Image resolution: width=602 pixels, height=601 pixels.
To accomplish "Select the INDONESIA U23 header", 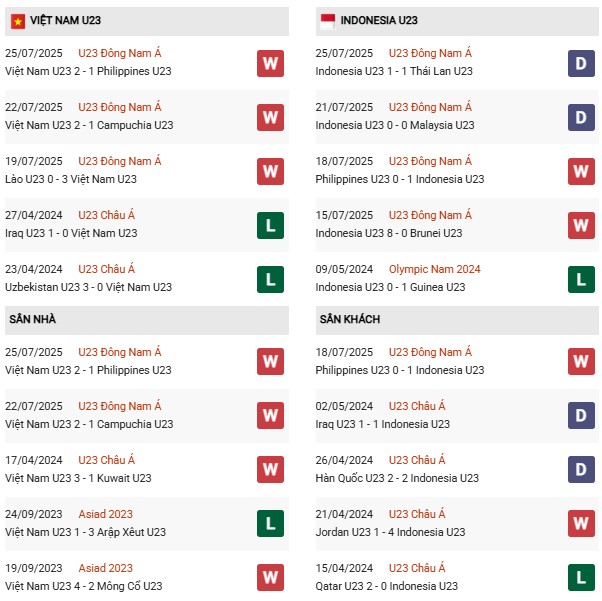I will pyautogui.click(x=379, y=20).
